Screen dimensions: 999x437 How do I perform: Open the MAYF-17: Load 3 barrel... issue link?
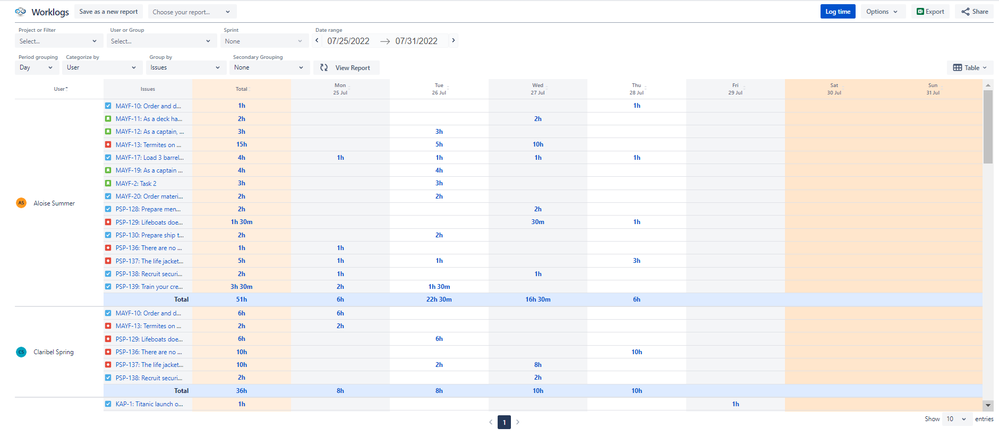click(148, 157)
